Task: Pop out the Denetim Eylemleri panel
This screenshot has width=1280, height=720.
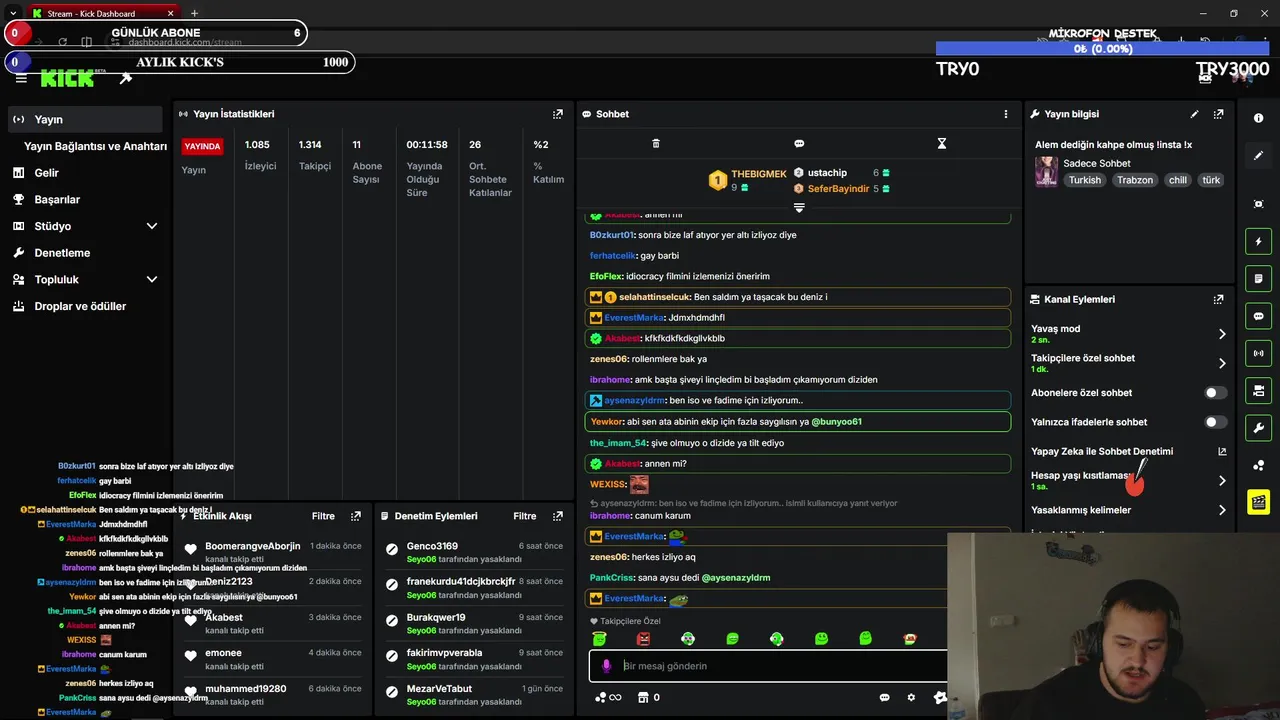Action: tap(558, 516)
